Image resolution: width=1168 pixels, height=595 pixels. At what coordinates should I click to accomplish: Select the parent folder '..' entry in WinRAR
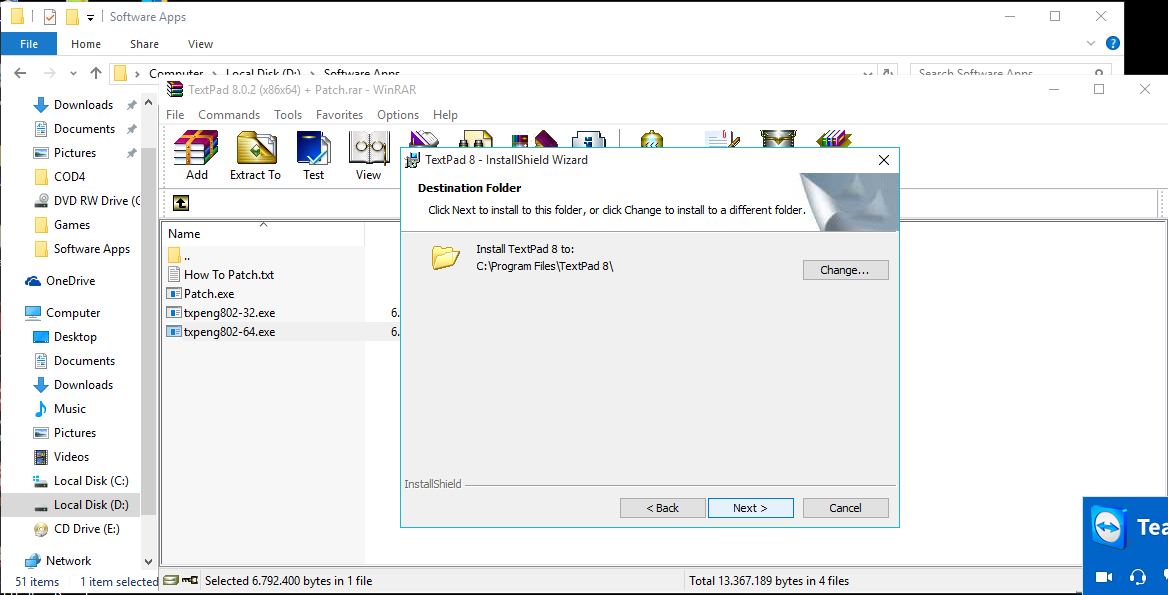178,255
